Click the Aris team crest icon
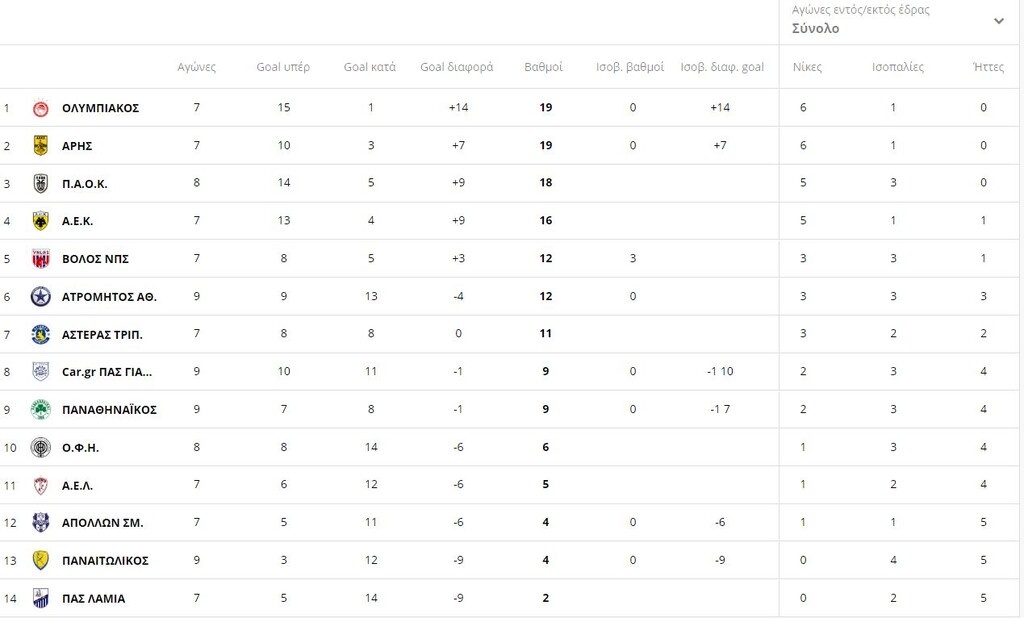Image resolution: width=1024 pixels, height=618 pixels. click(x=41, y=146)
